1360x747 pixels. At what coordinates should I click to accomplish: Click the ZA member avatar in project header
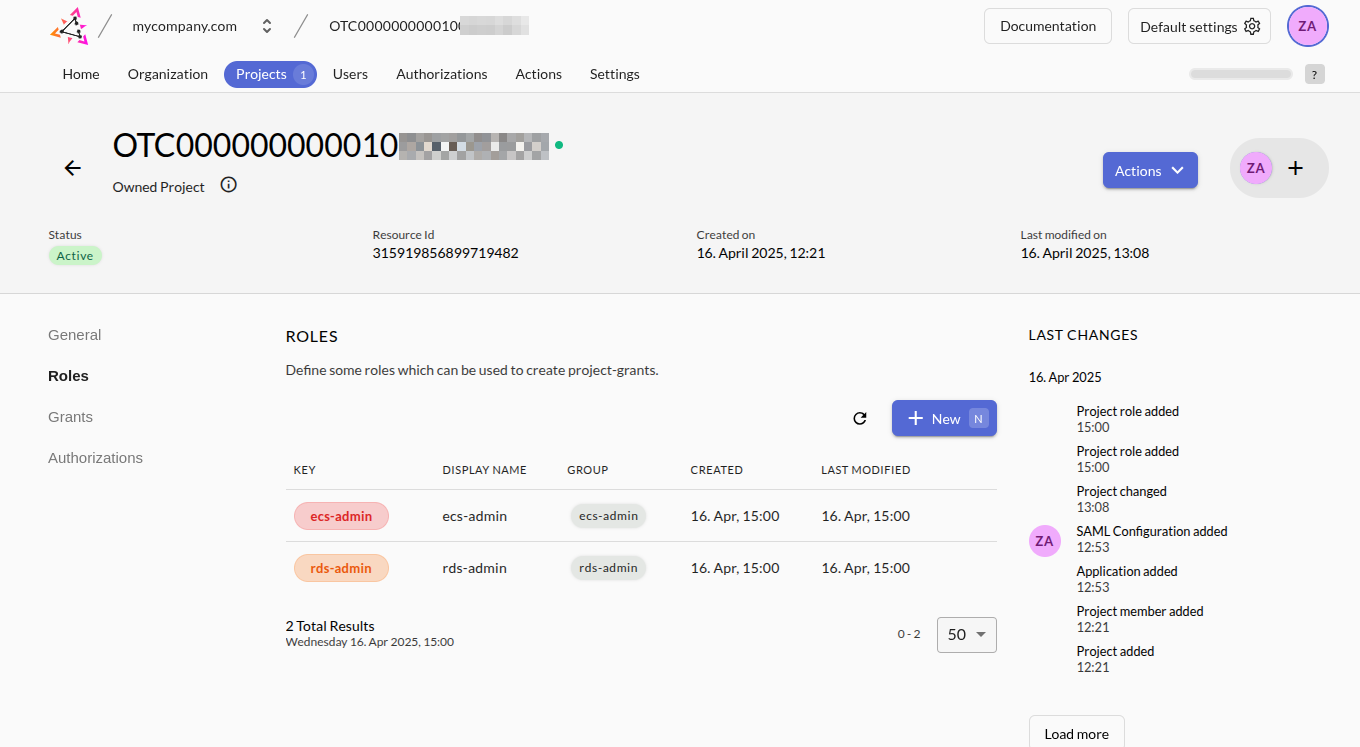pos(1256,168)
